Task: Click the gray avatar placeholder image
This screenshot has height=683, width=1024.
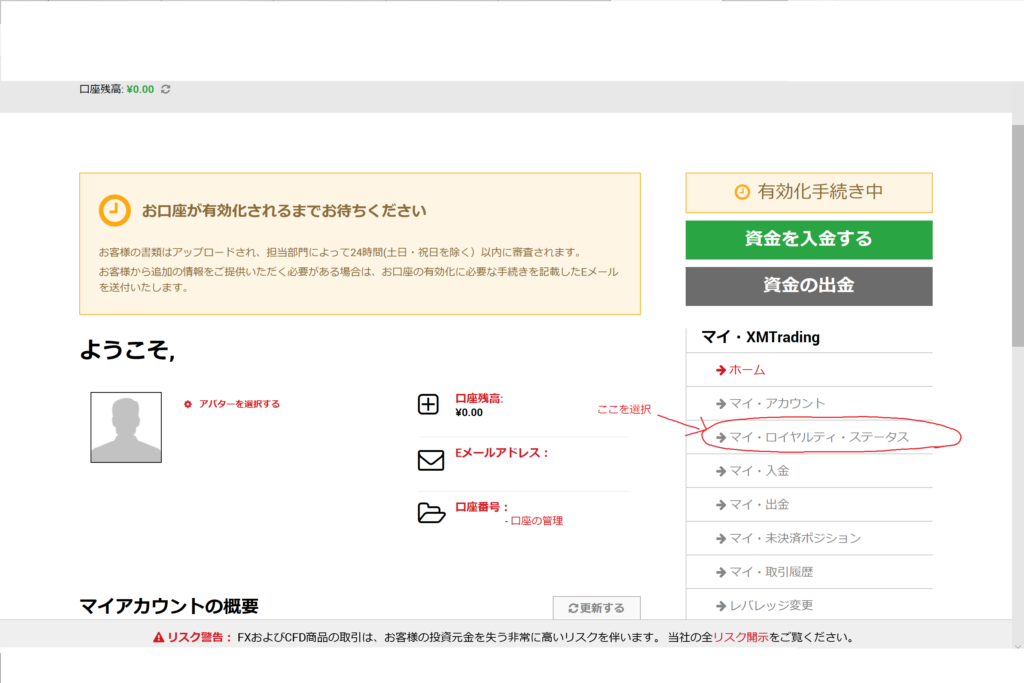Action: (126, 427)
